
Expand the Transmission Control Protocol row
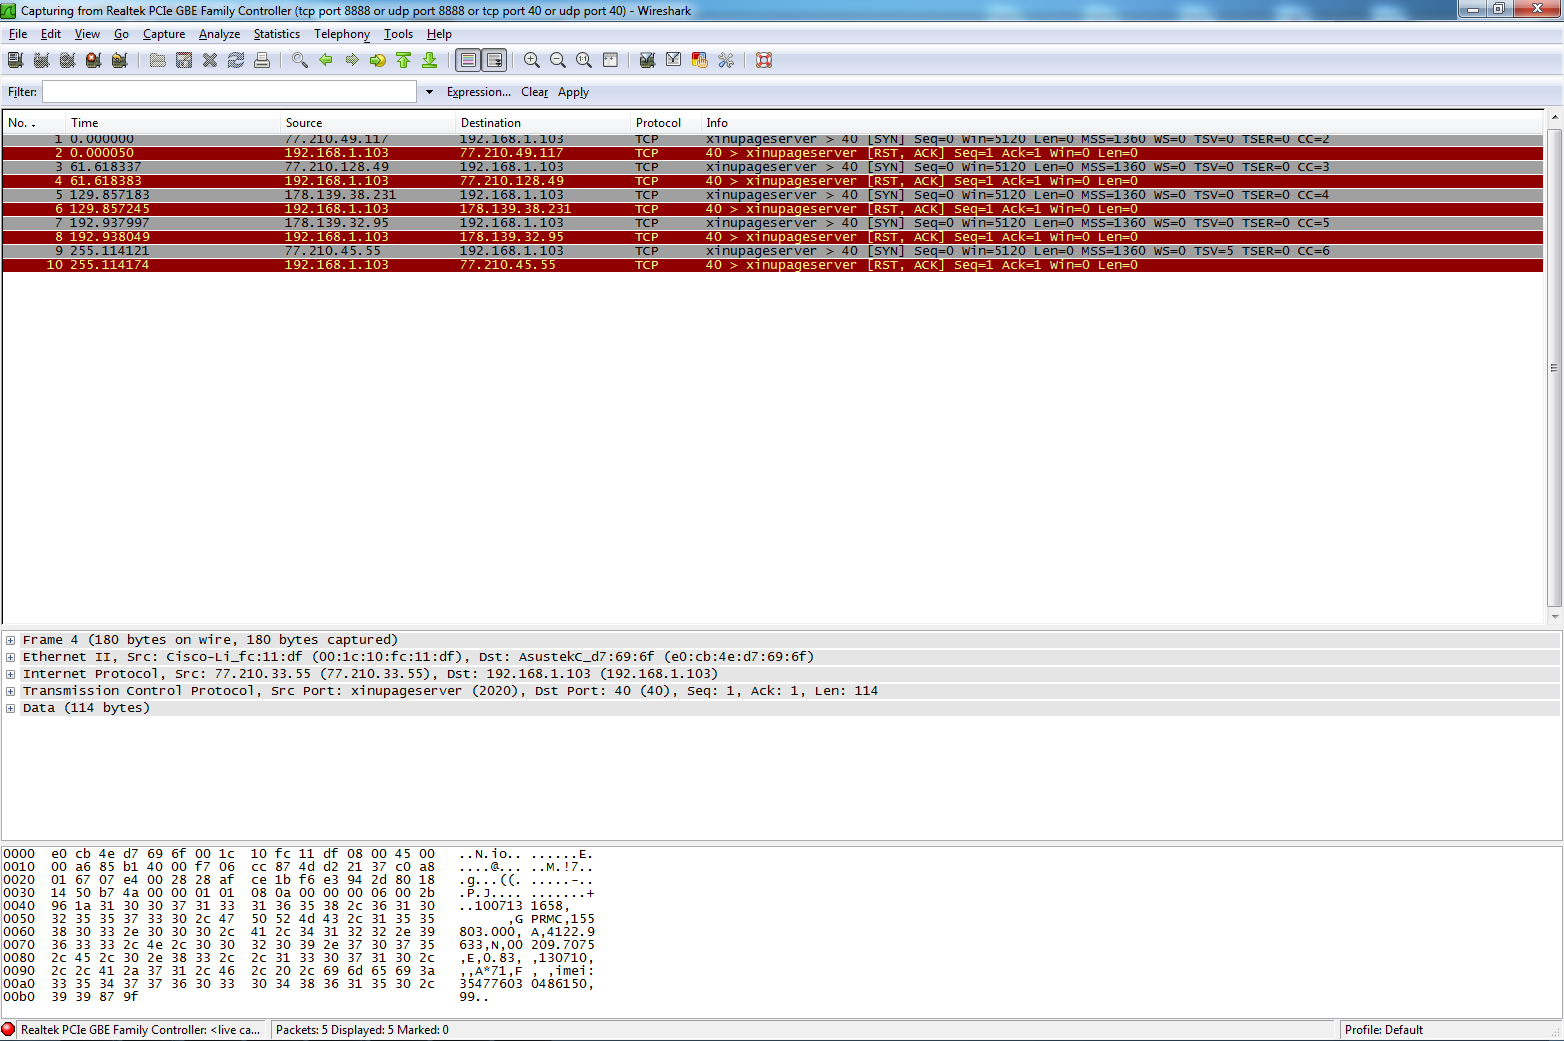point(10,691)
